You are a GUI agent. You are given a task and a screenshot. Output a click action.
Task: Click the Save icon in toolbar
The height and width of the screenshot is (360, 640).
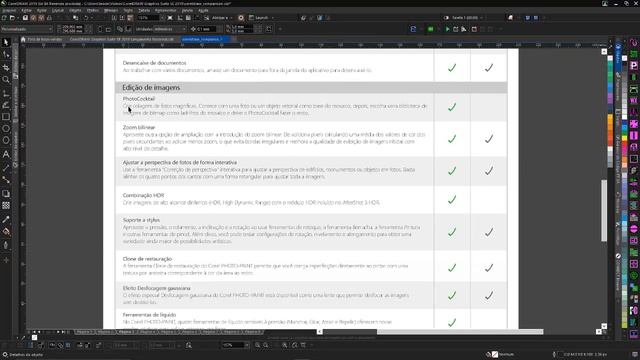pos(25,18)
